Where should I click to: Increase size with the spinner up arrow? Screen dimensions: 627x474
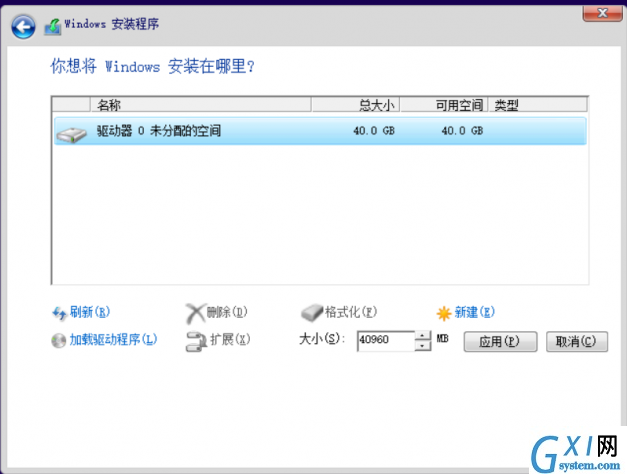tap(423, 336)
